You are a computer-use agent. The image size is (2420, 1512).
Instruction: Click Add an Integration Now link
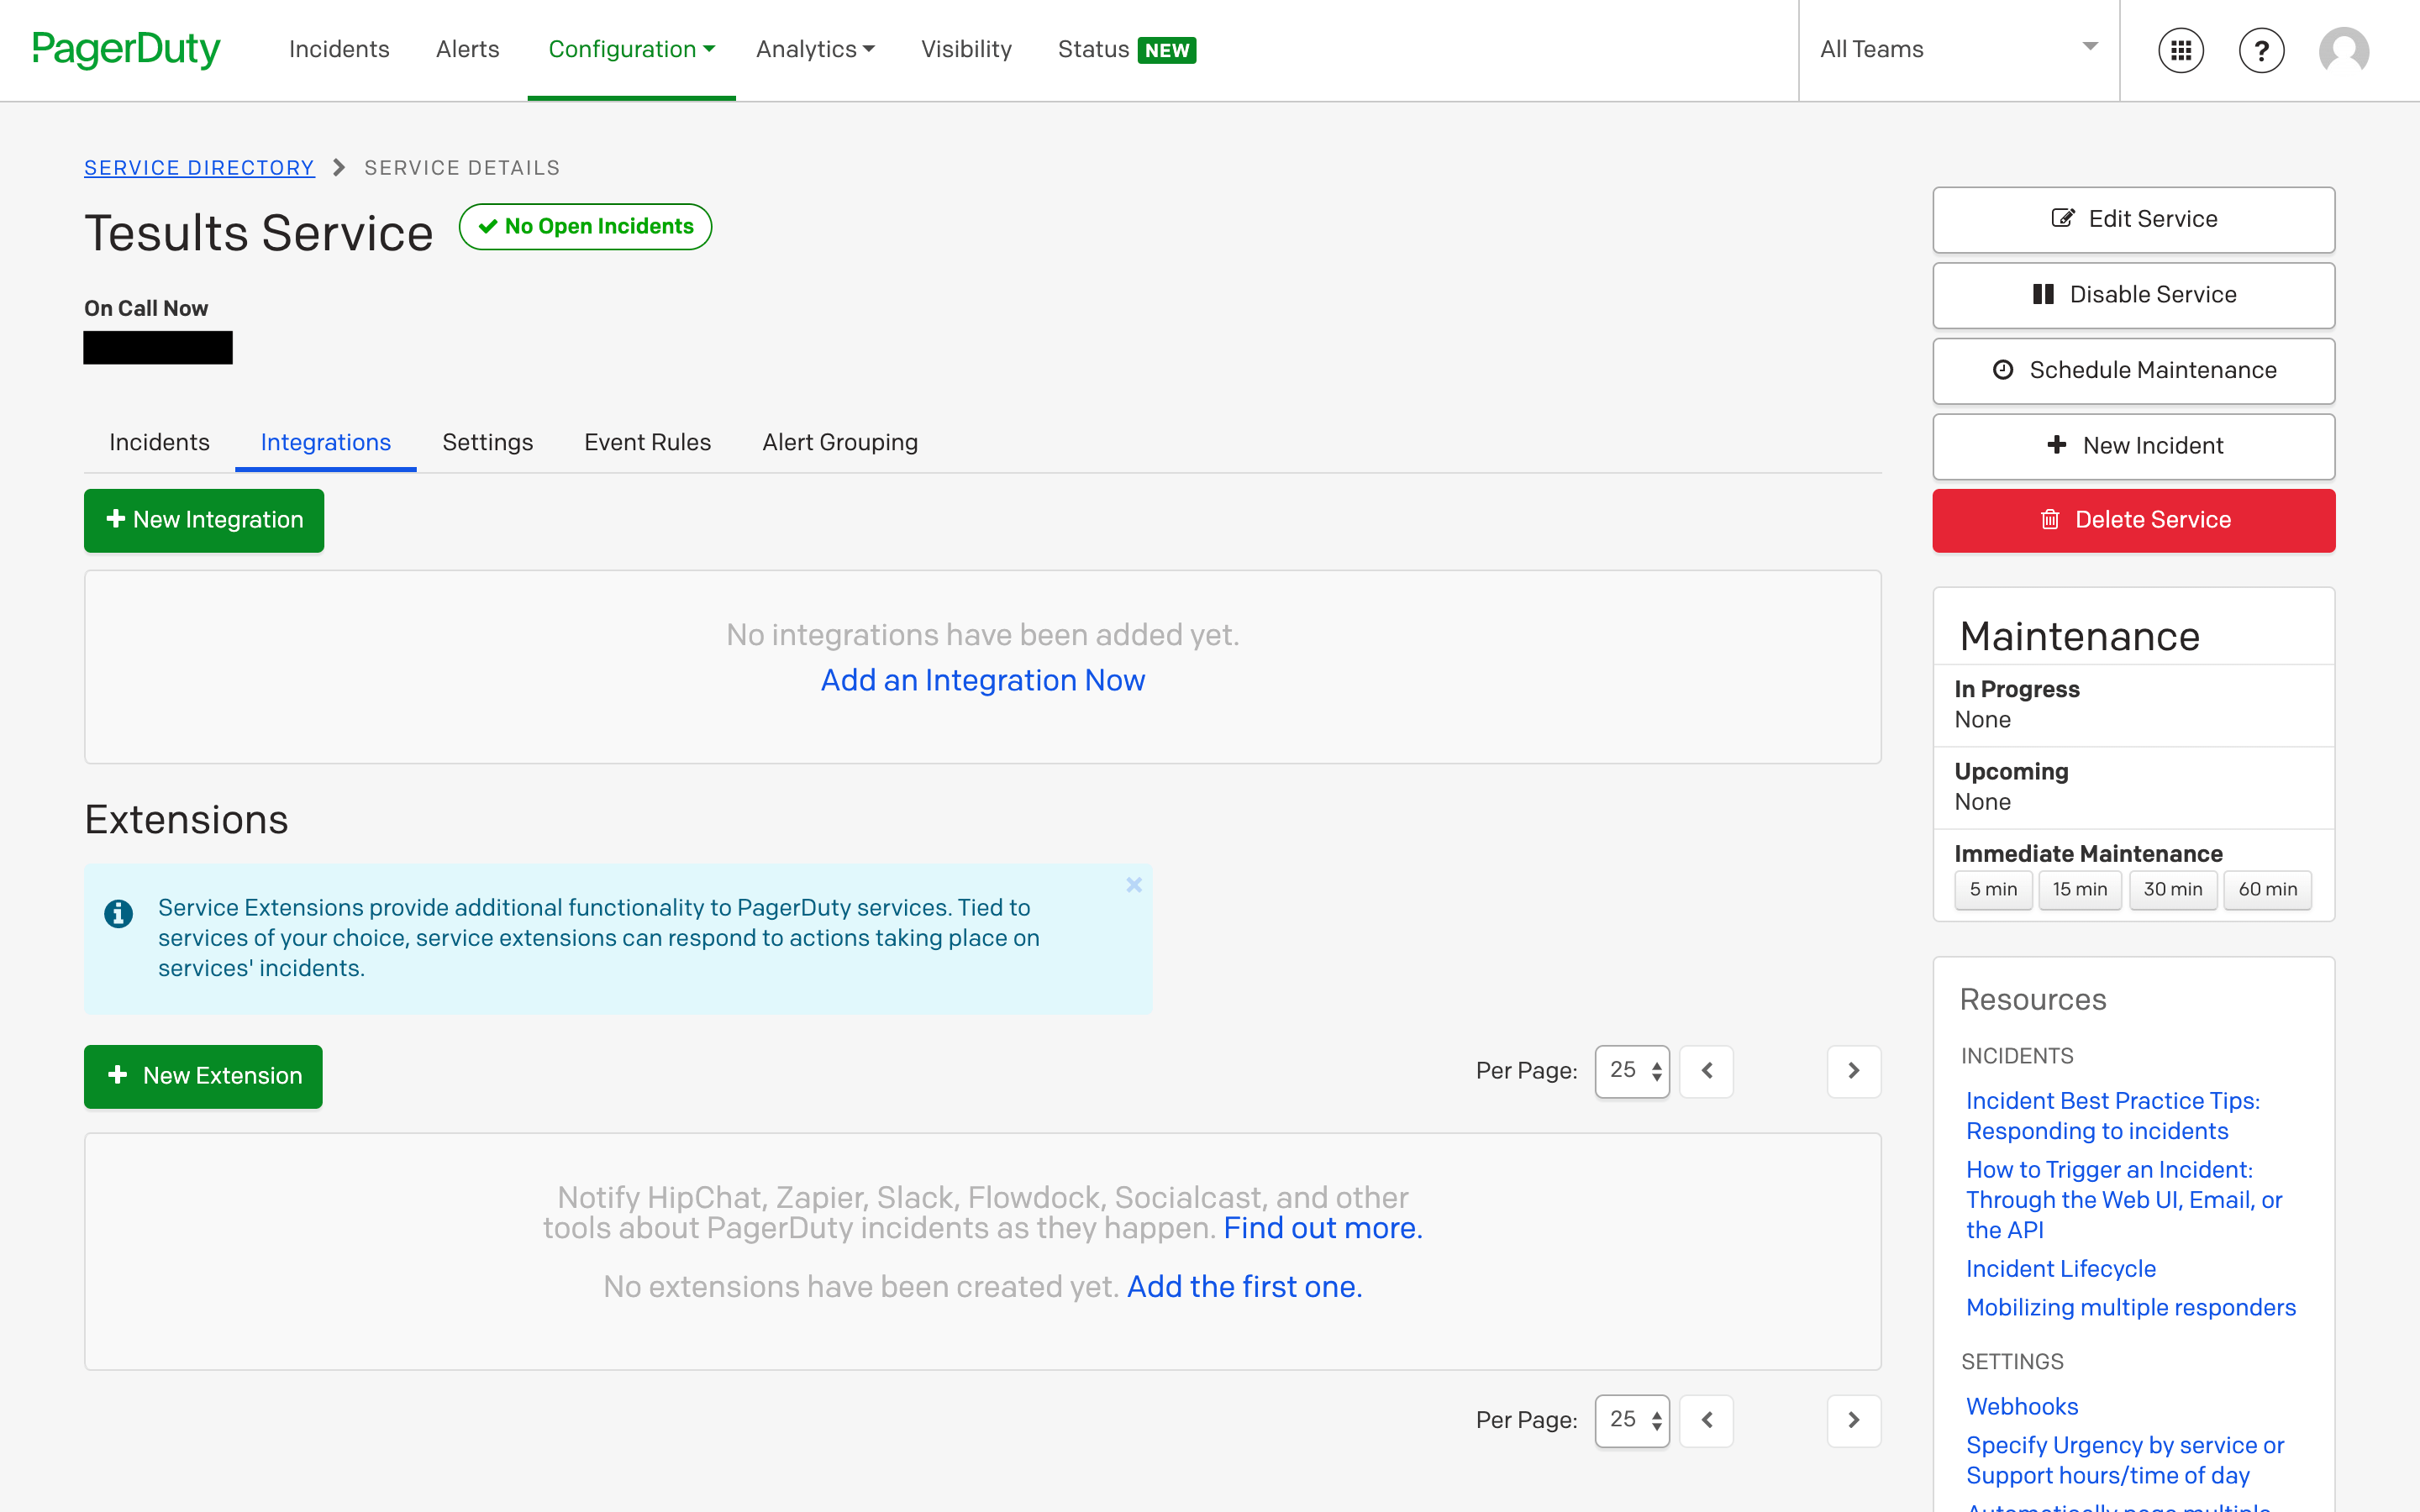pyautogui.click(x=983, y=680)
